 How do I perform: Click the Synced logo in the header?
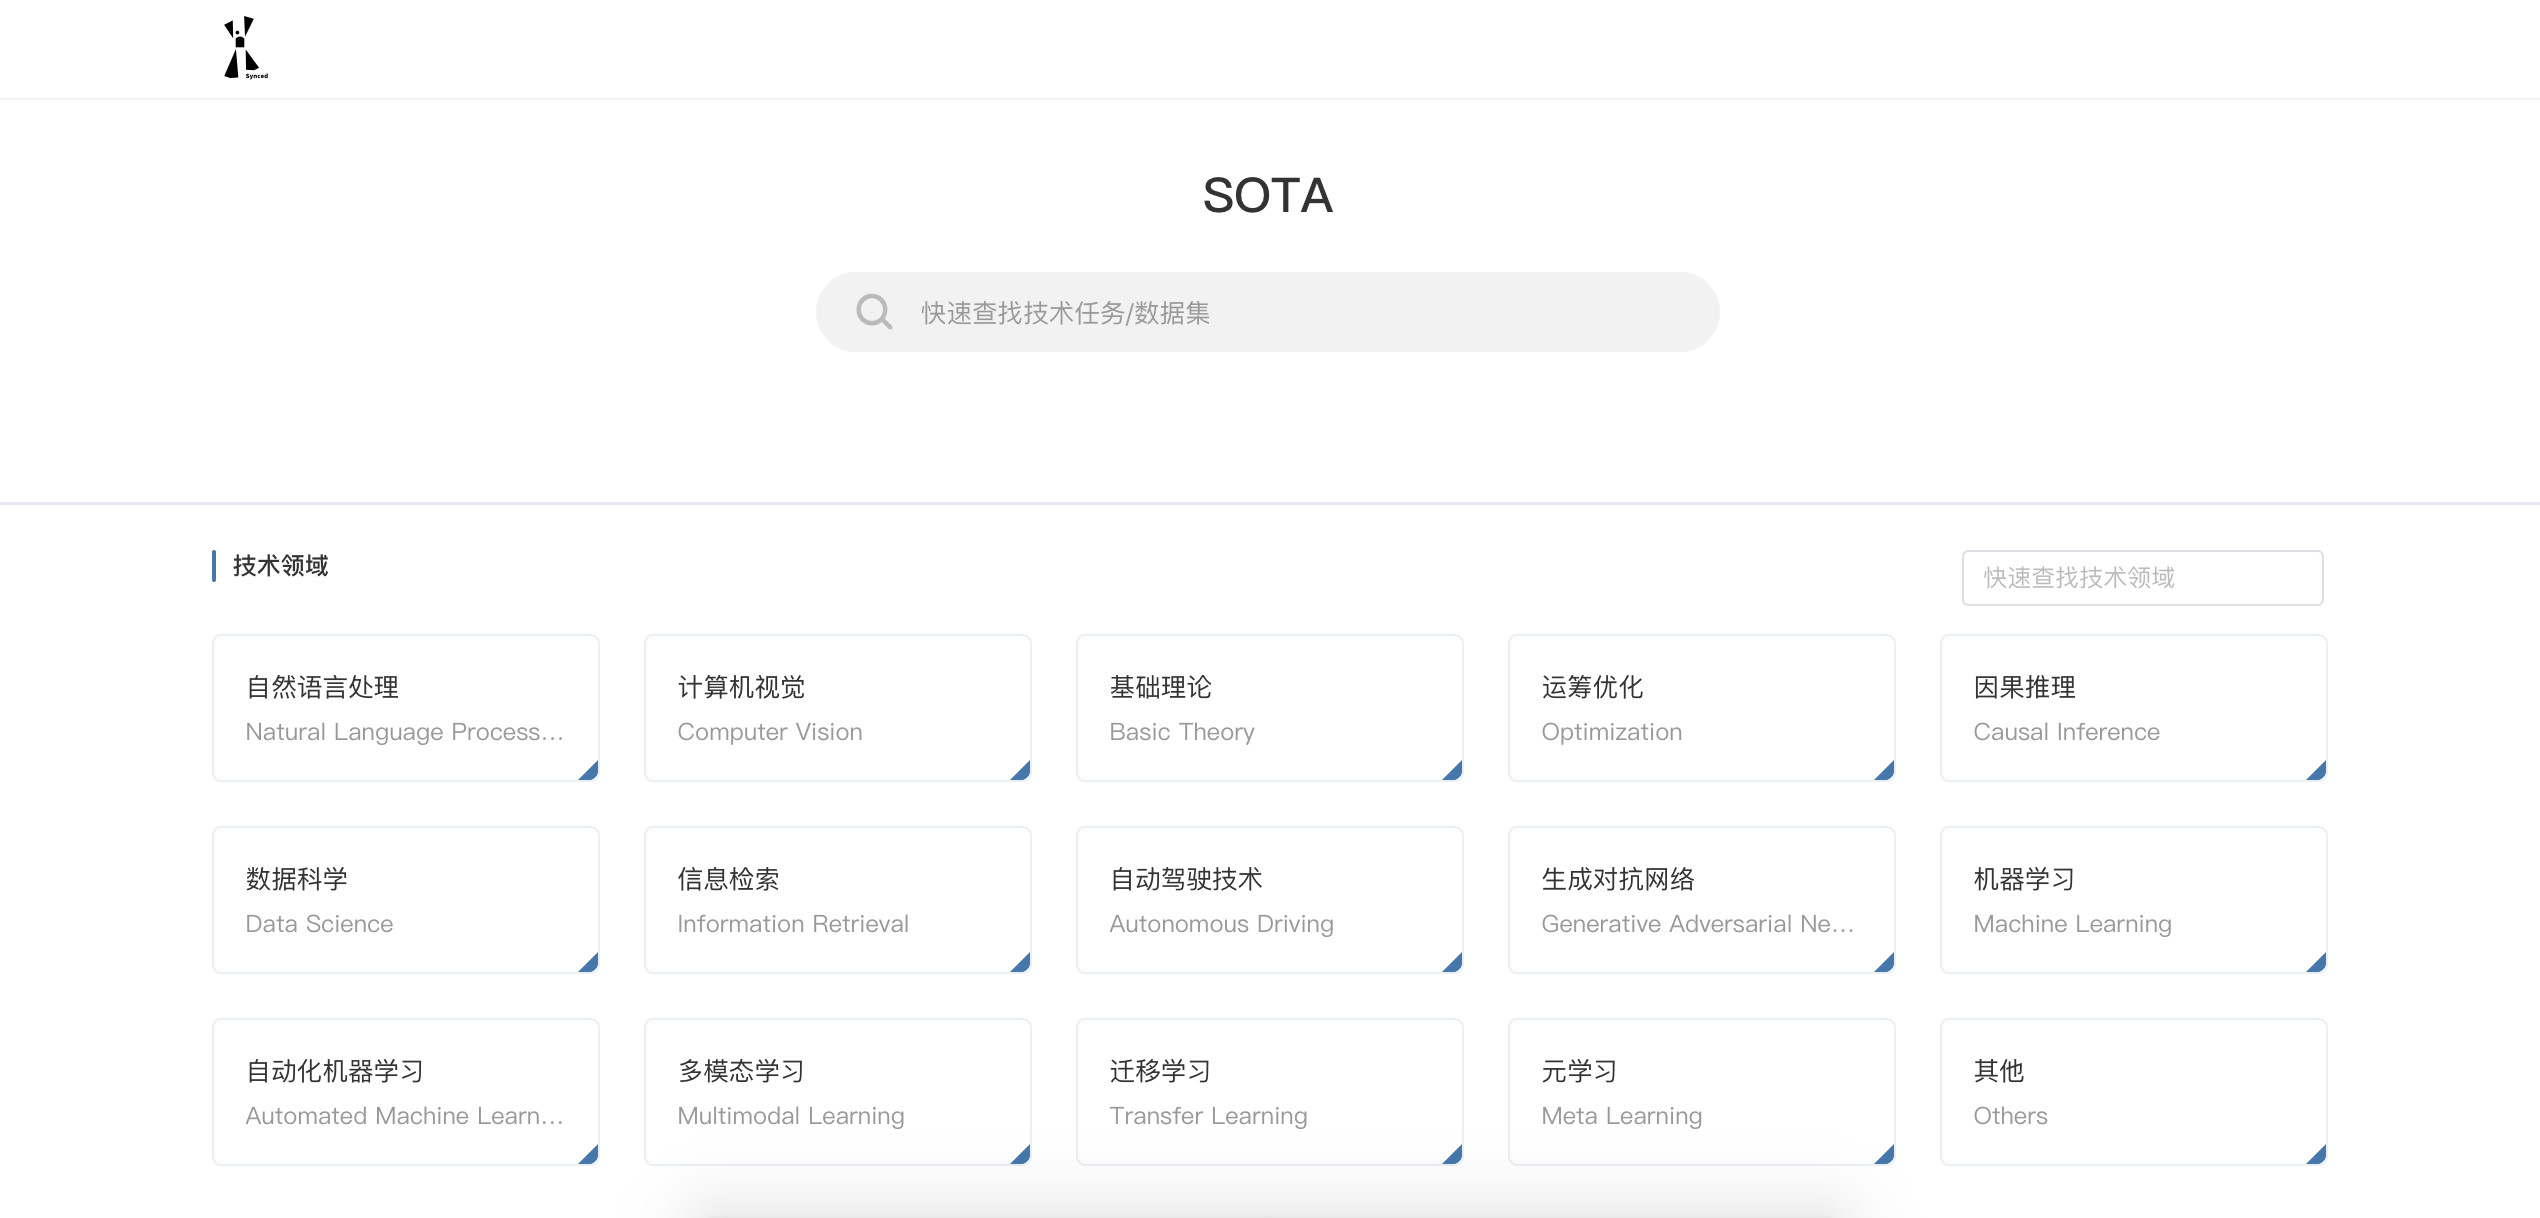coord(243,47)
